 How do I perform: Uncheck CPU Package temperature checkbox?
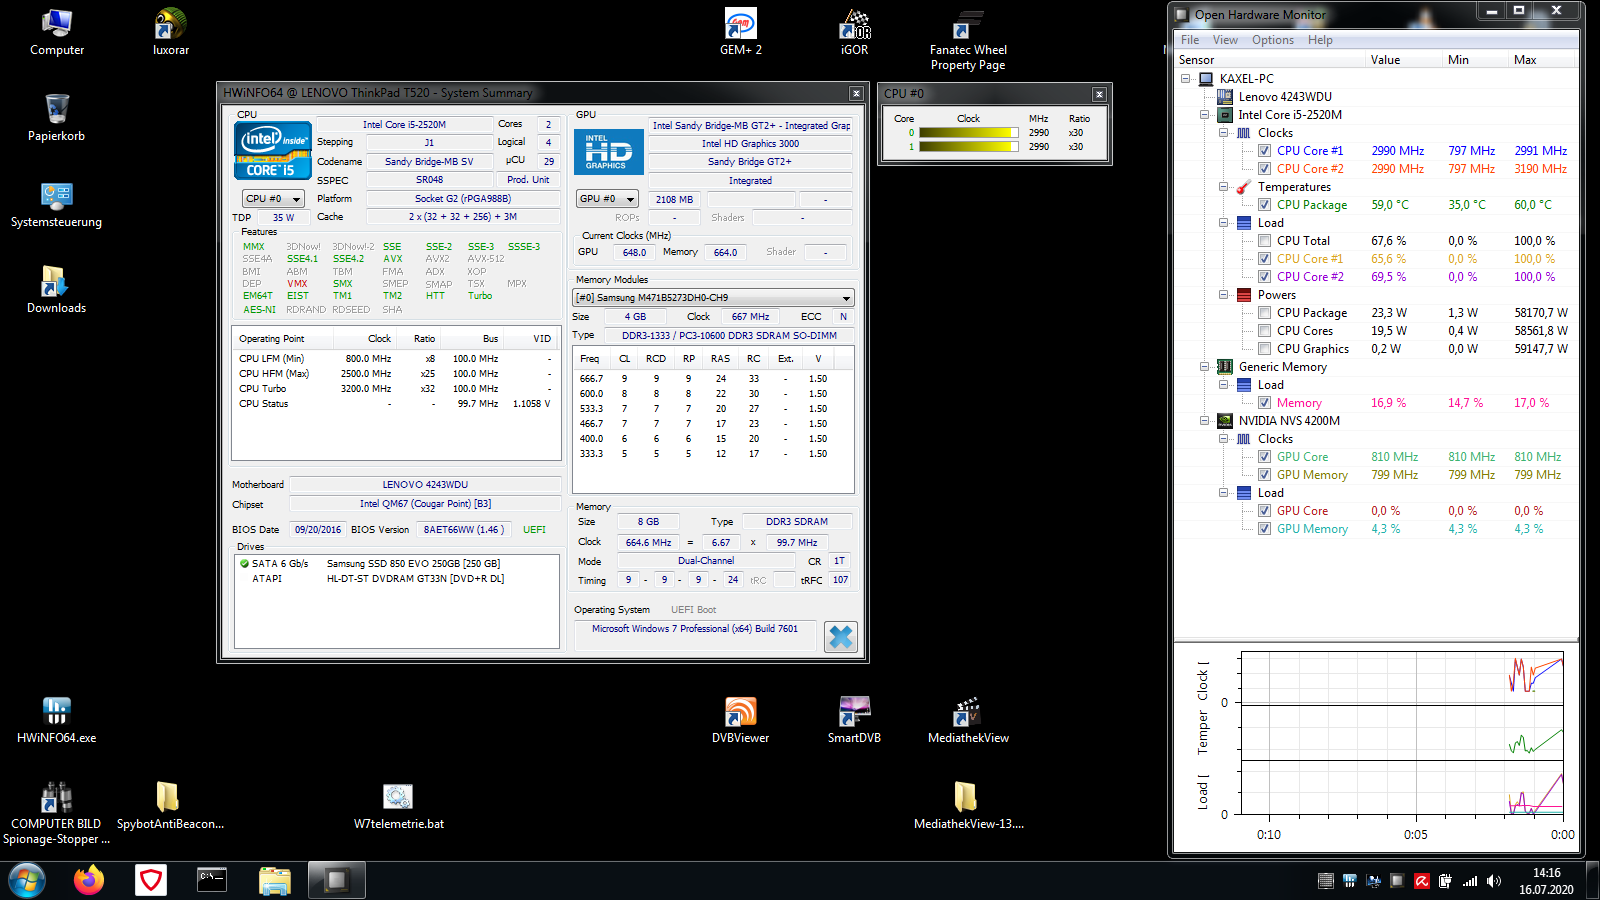tap(1264, 205)
